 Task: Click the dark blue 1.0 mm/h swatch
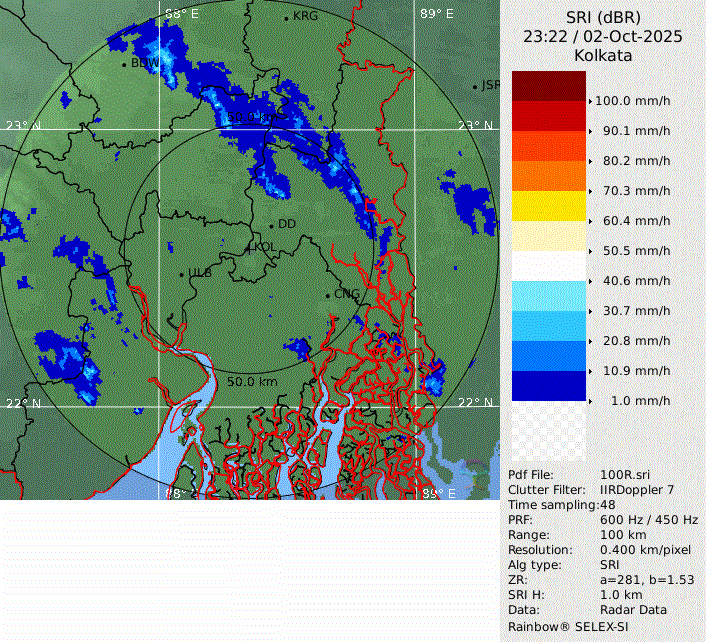pyautogui.click(x=548, y=386)
